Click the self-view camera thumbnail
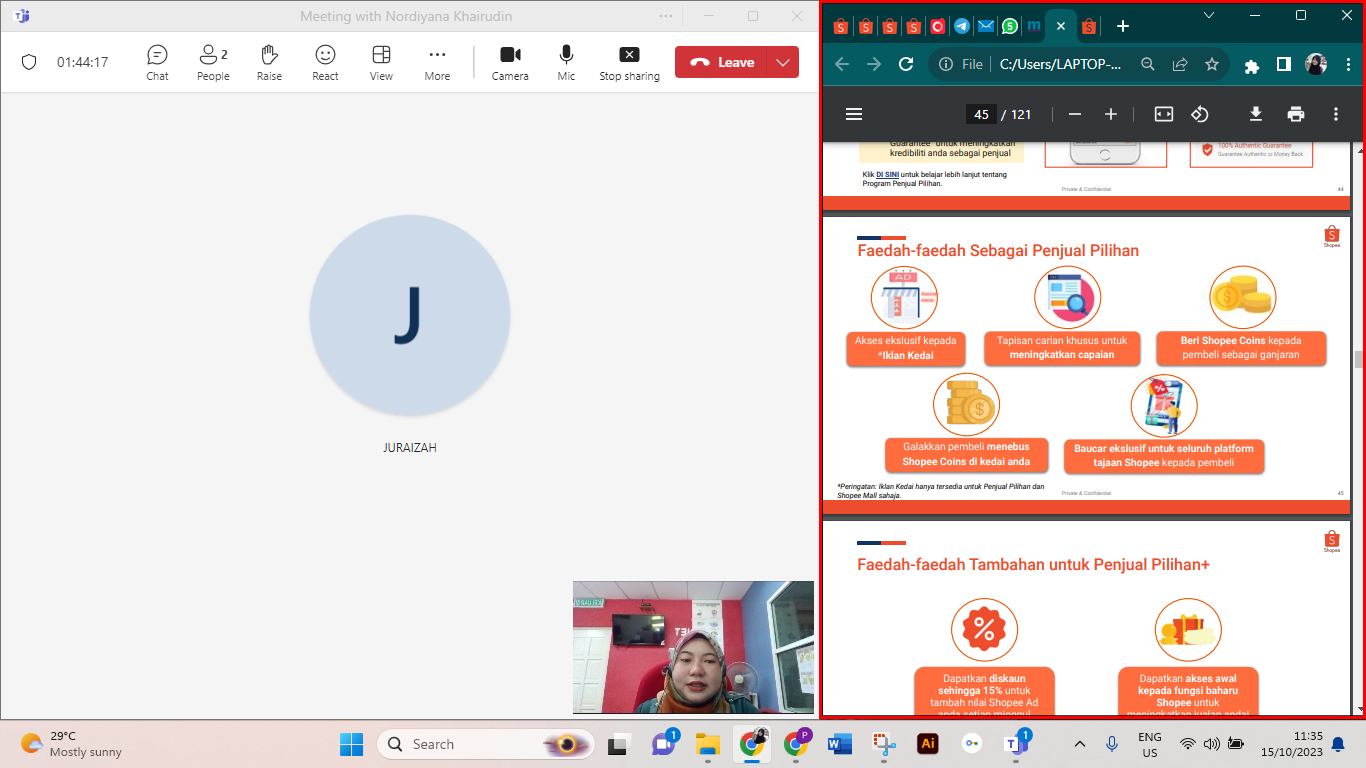Viewport: 1366px width, 768px height. (693, 647)
